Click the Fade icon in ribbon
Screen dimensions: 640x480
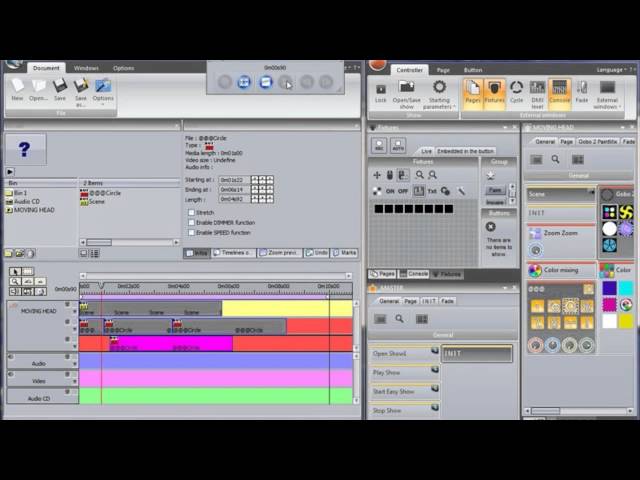point(582,92)
